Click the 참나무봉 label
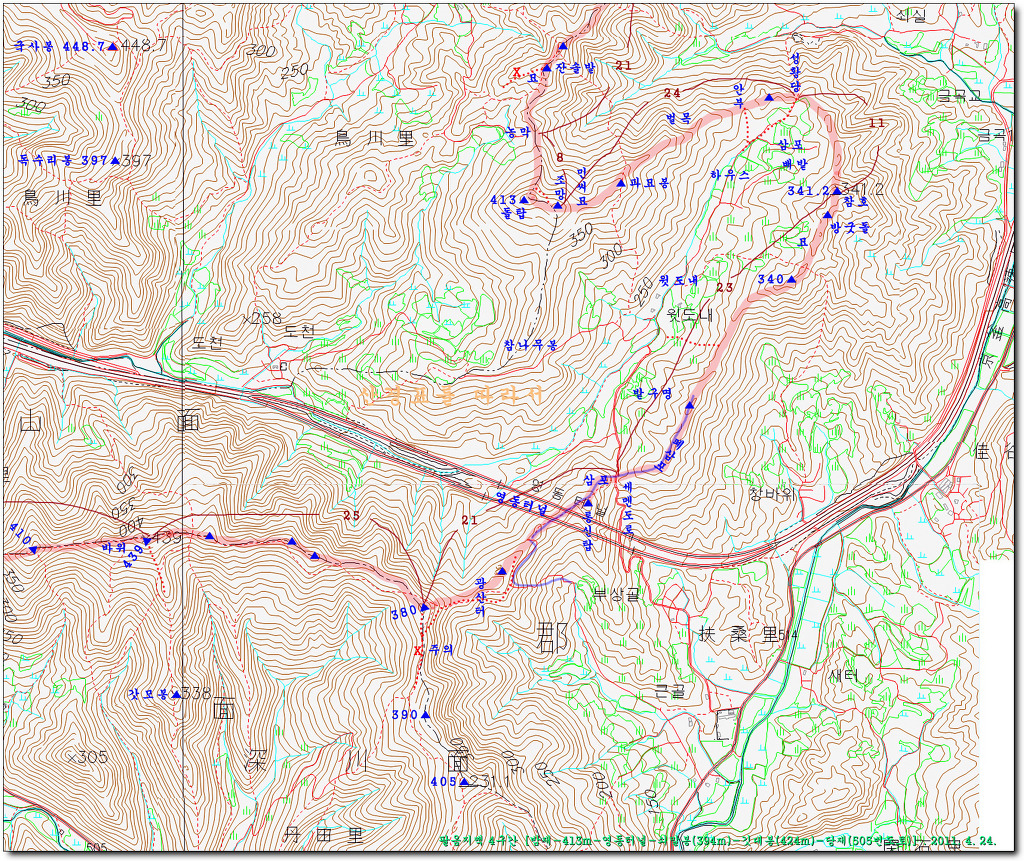1024x861 pixels. pos(530,344)
